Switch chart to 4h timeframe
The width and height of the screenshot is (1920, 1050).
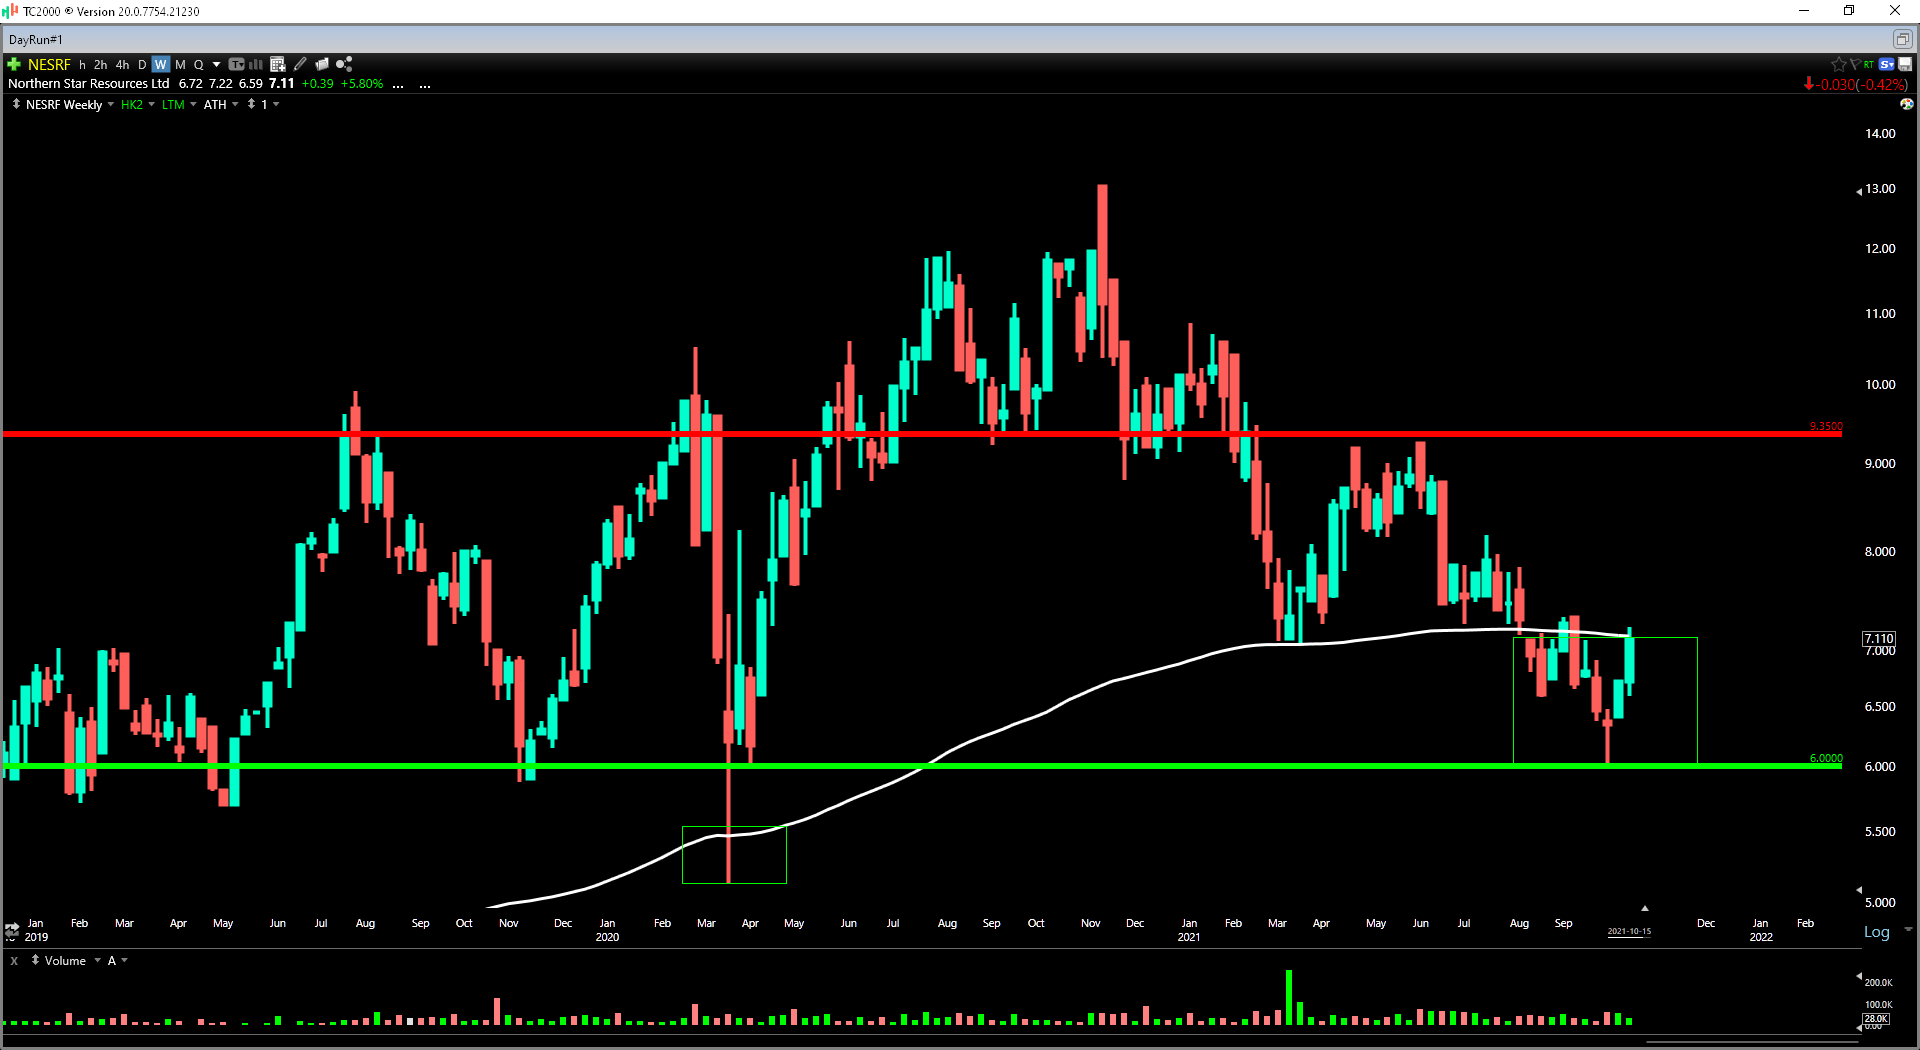(123, 64)
